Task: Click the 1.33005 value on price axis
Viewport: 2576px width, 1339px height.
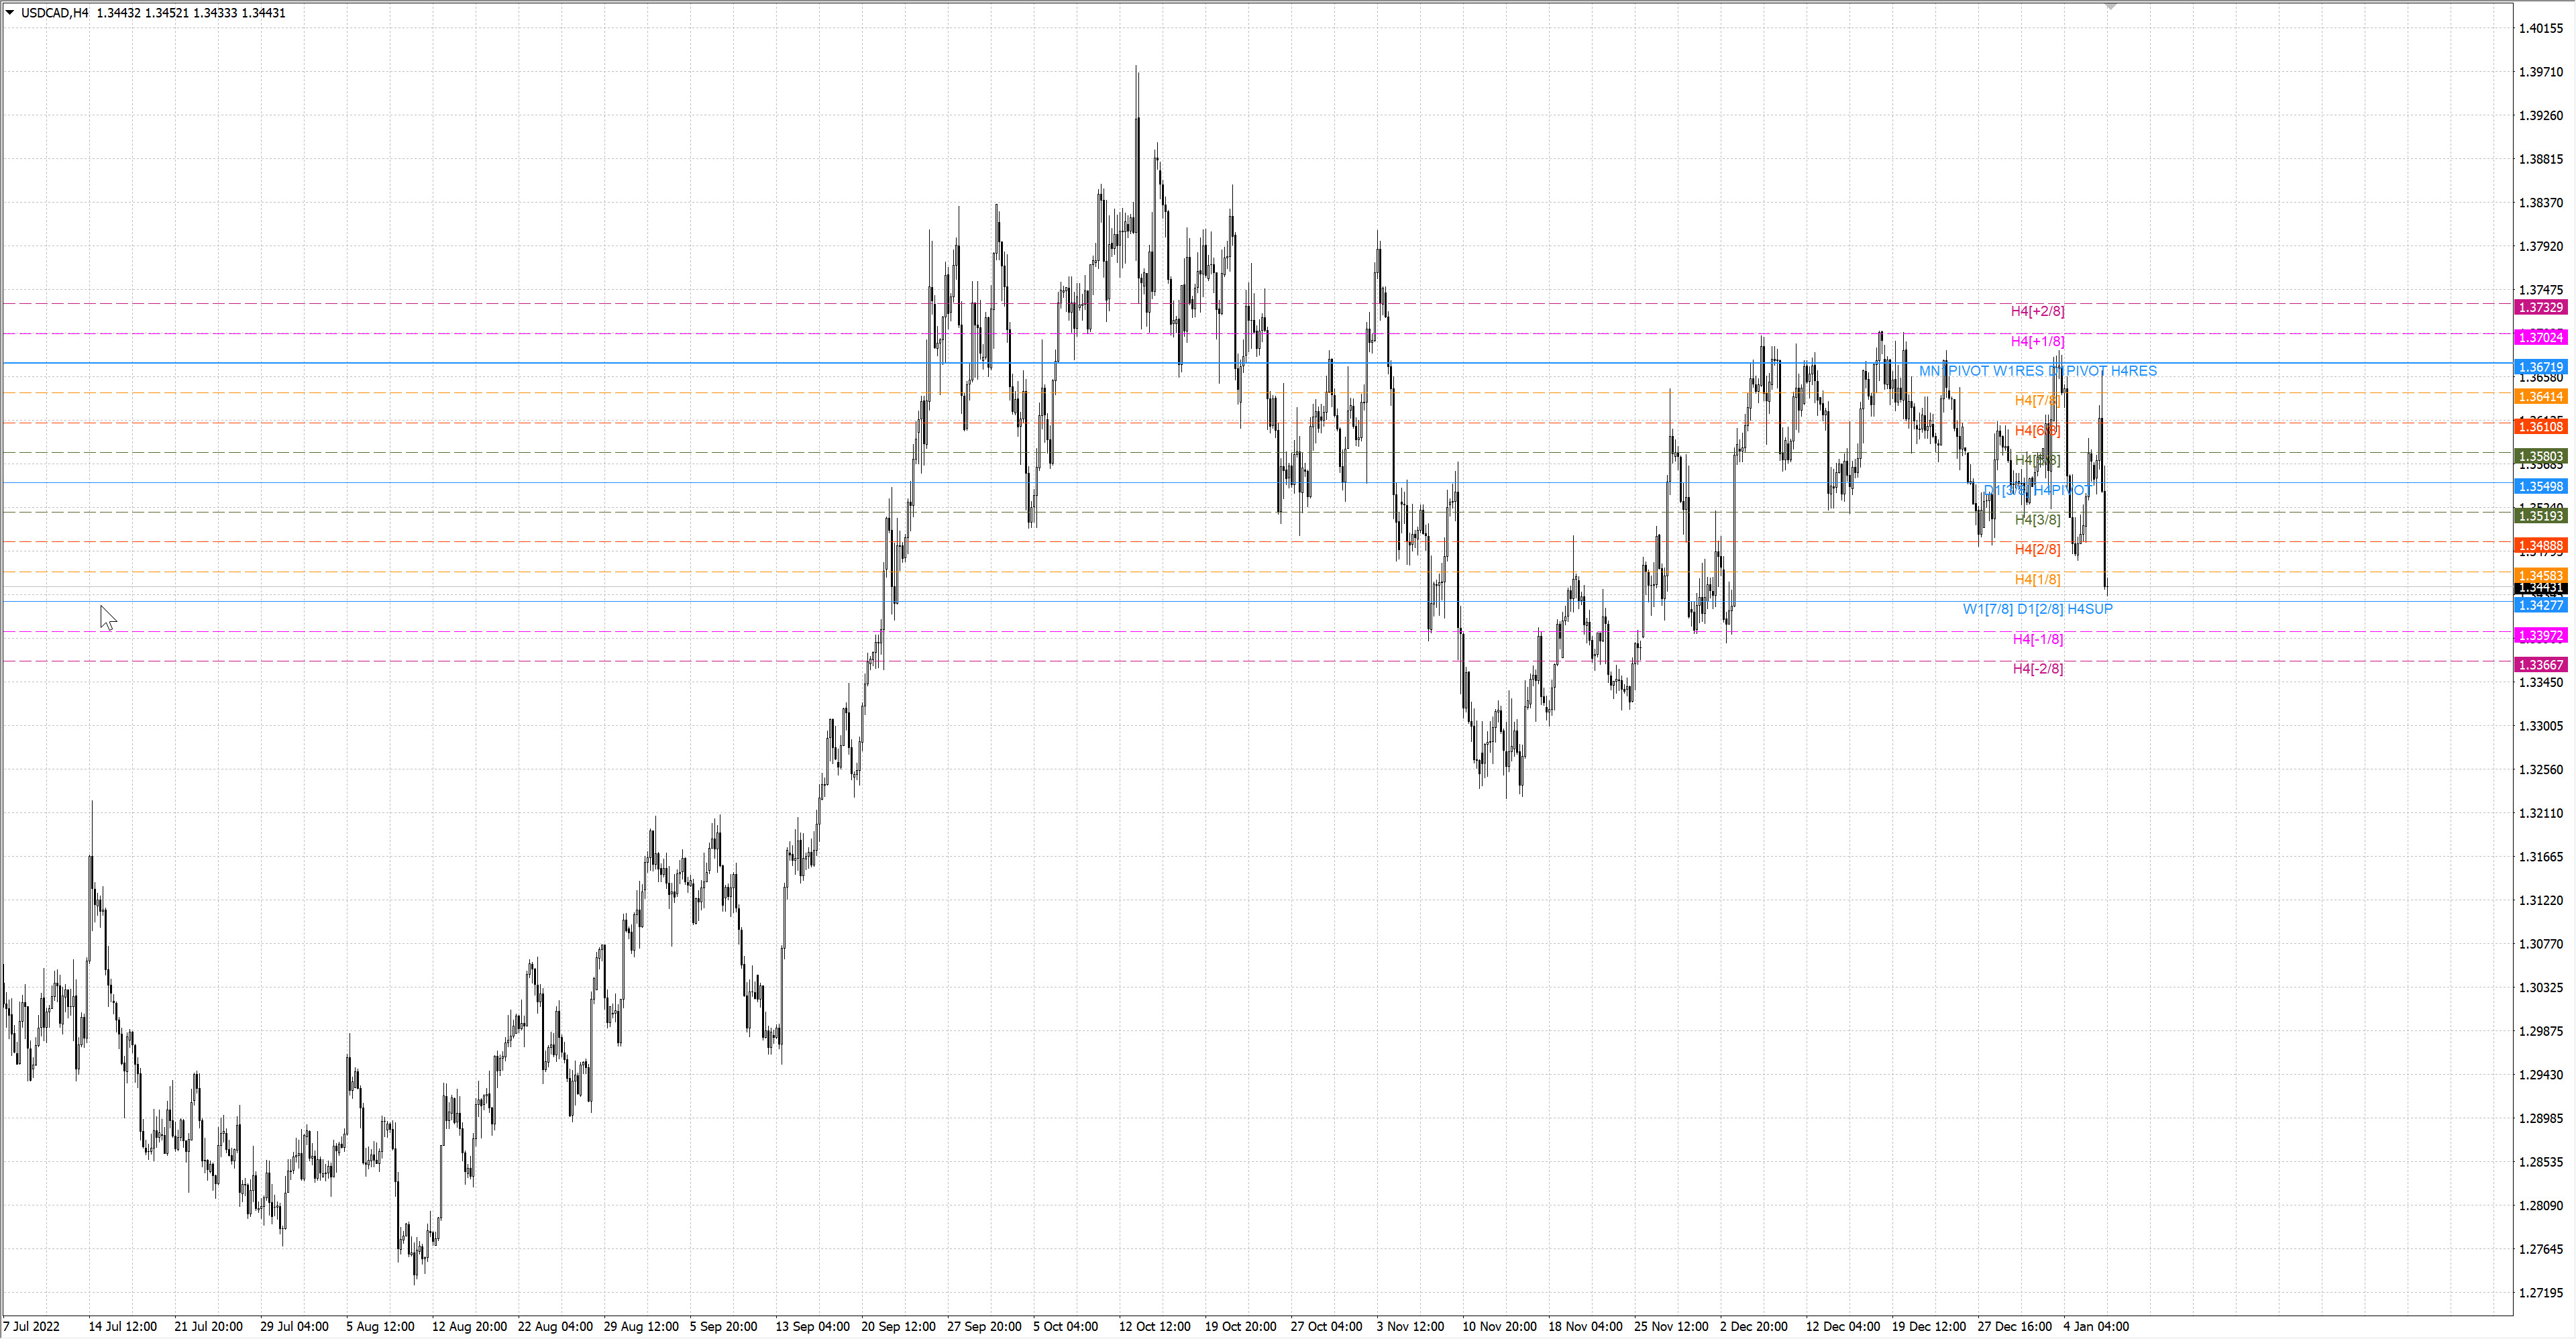Action: point(2541,726)
